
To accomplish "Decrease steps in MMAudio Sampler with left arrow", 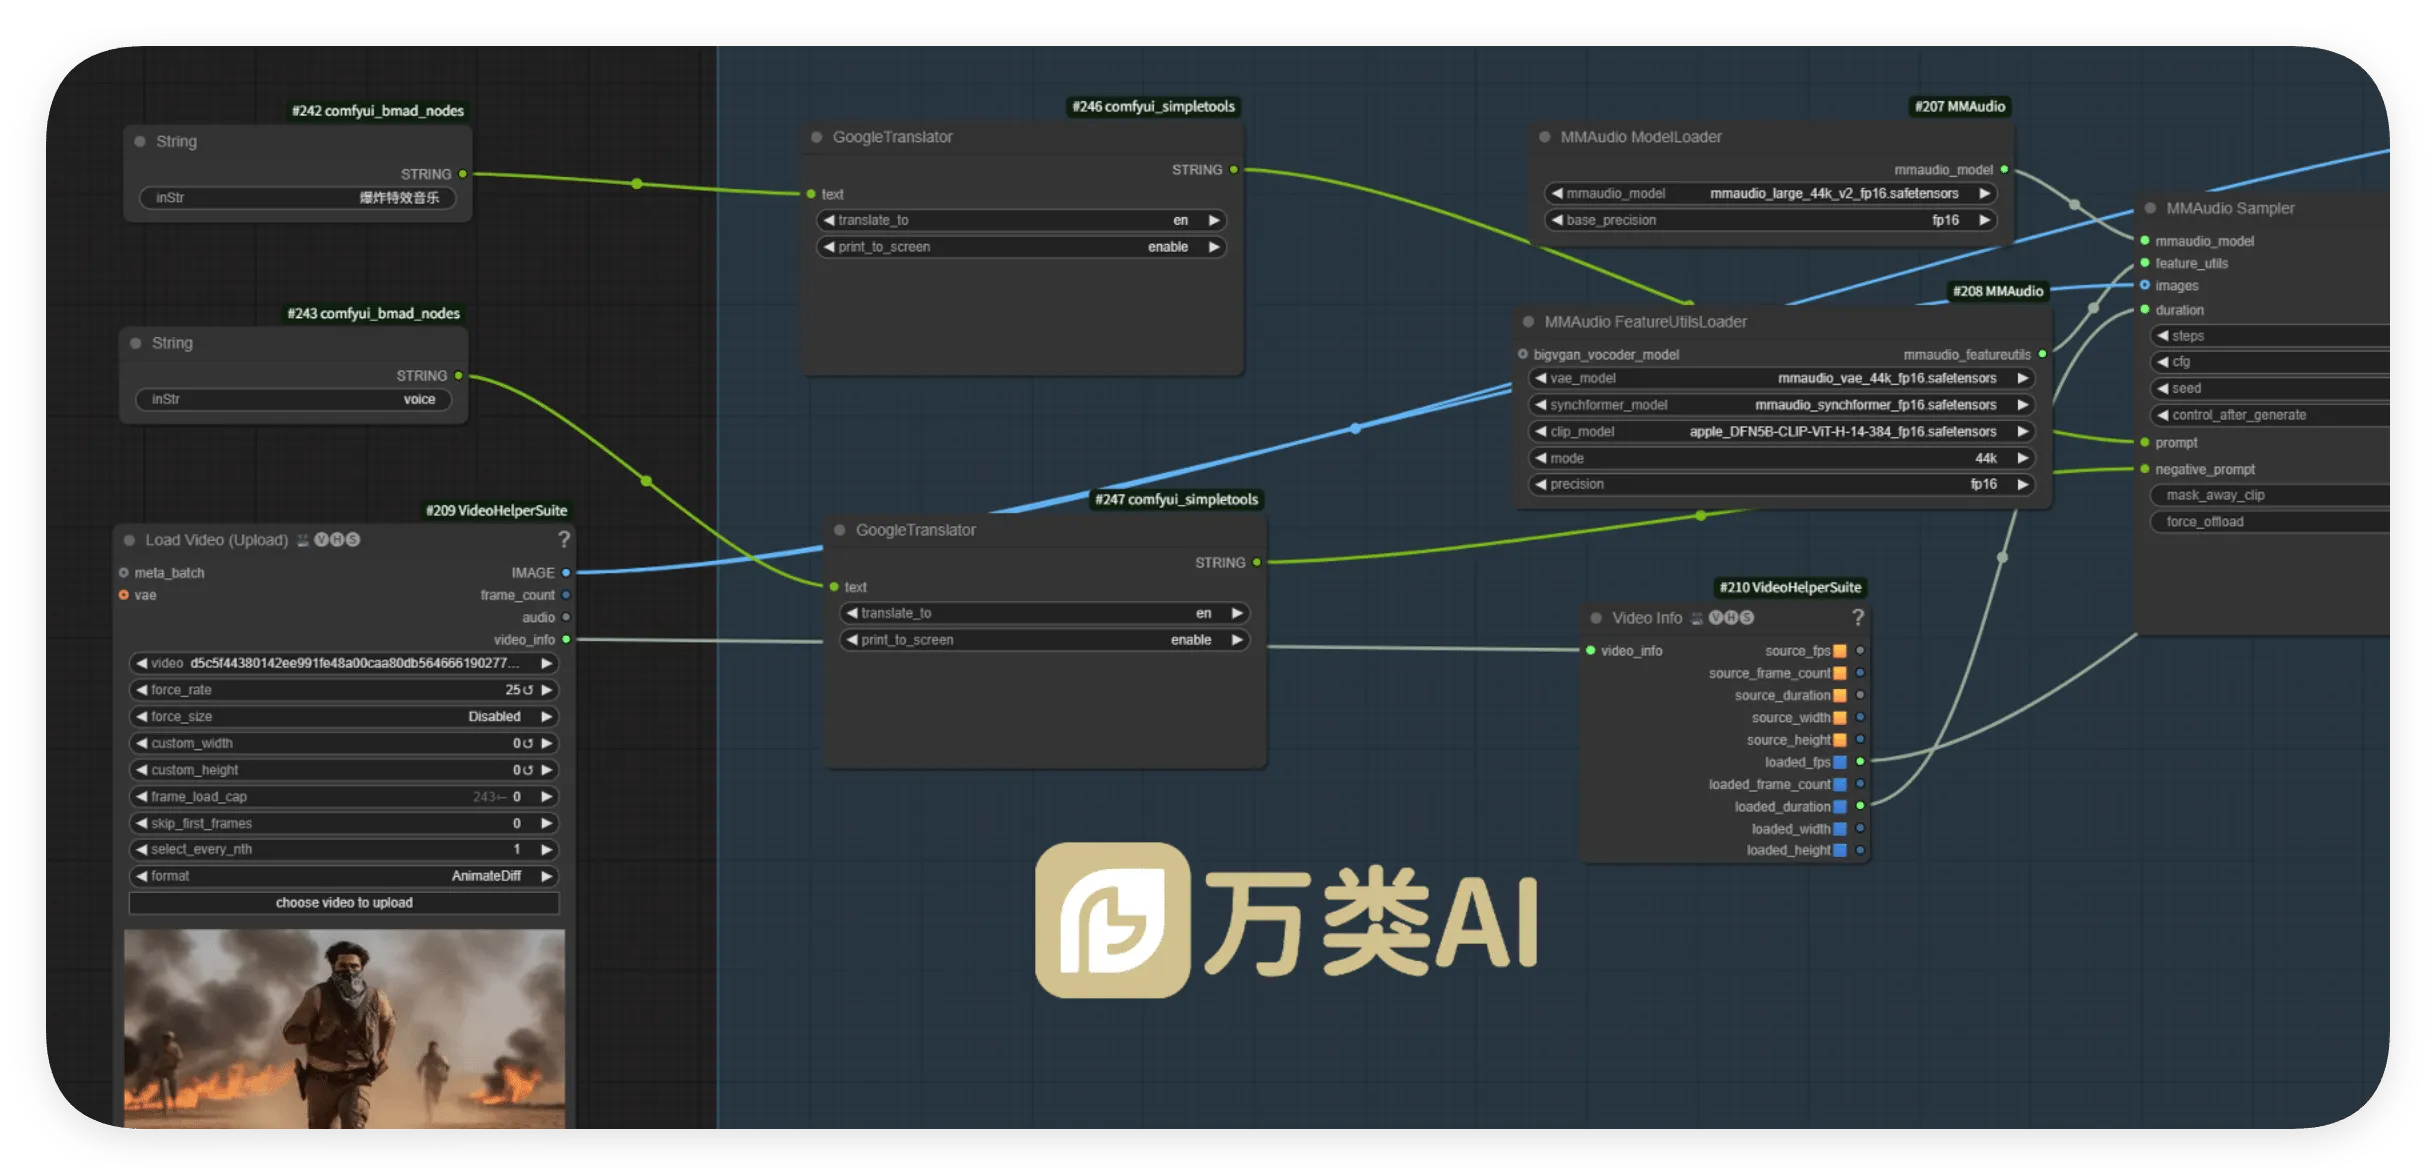I will point(2163,336).
